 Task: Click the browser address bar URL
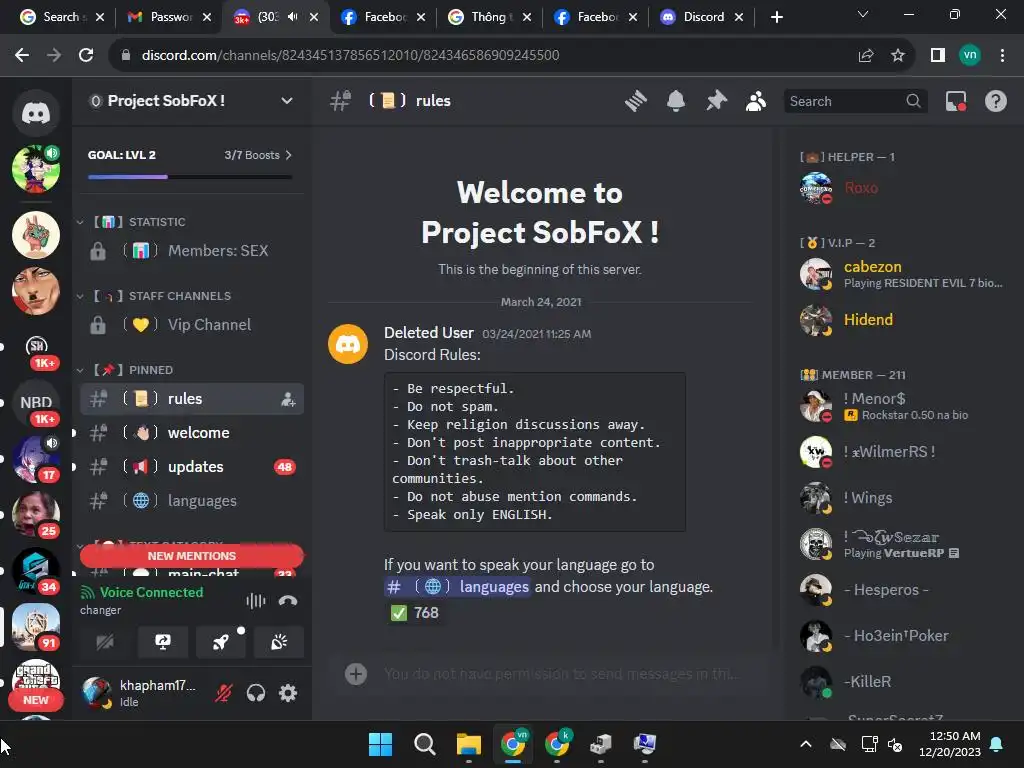point(350,56)
